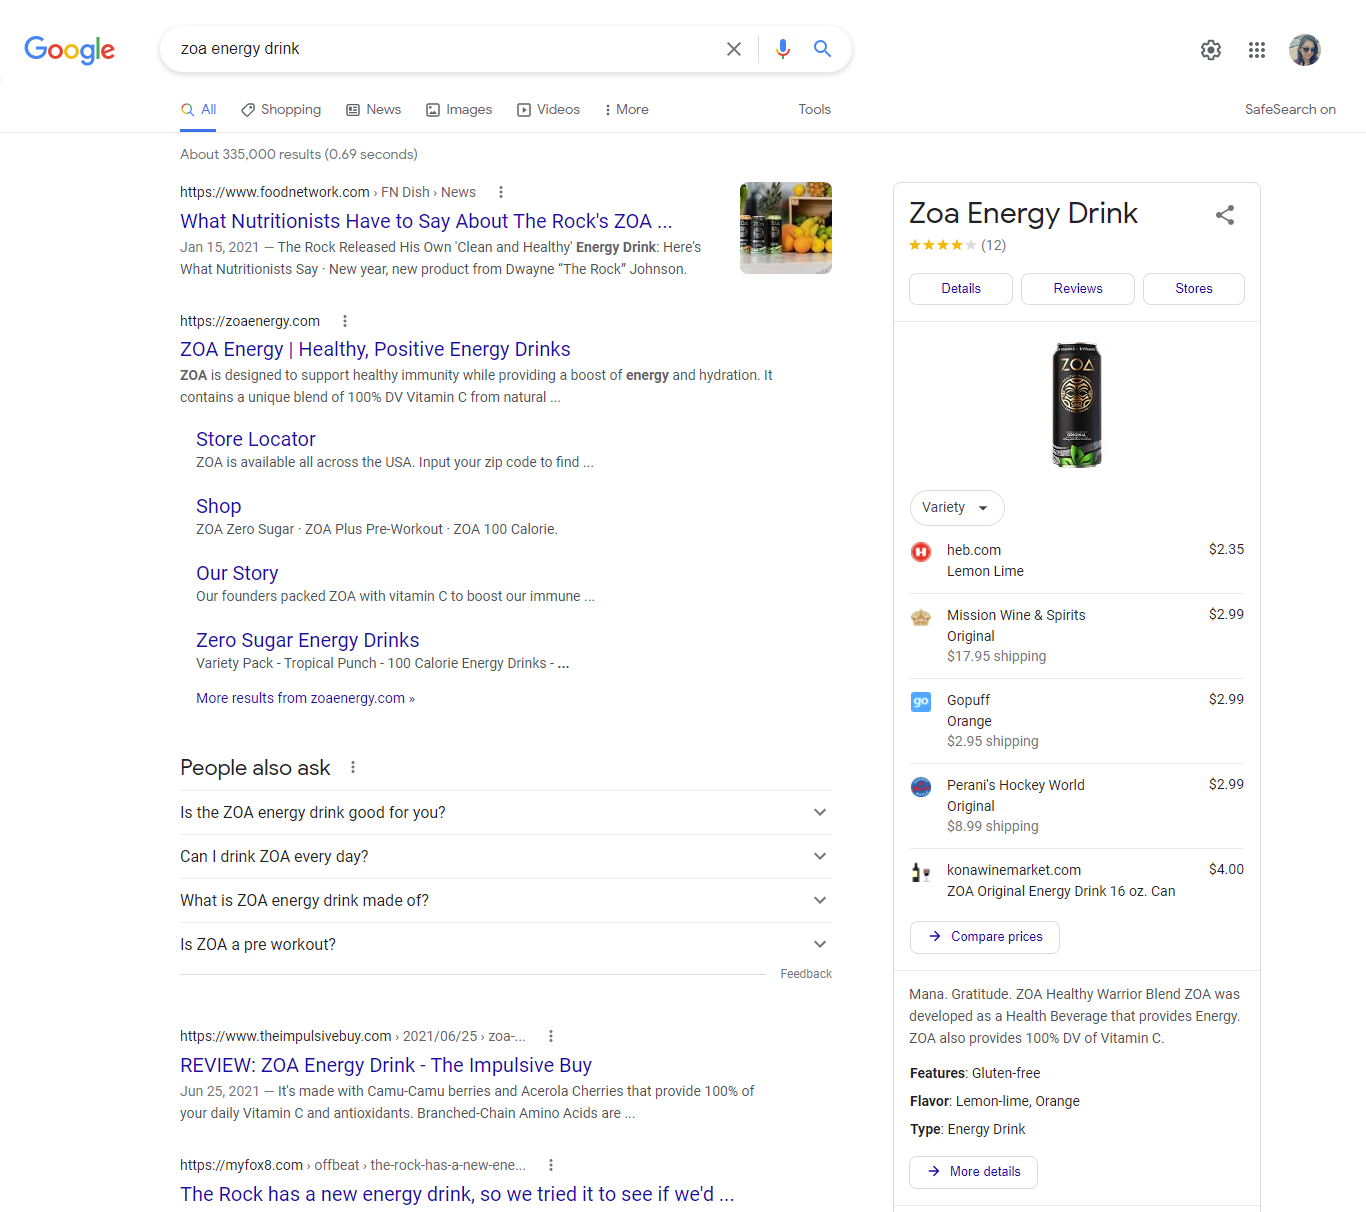Viewport: 1366px width, 1212px height.
Task: Click the star rating in the product panel
Action: point(942,245)
